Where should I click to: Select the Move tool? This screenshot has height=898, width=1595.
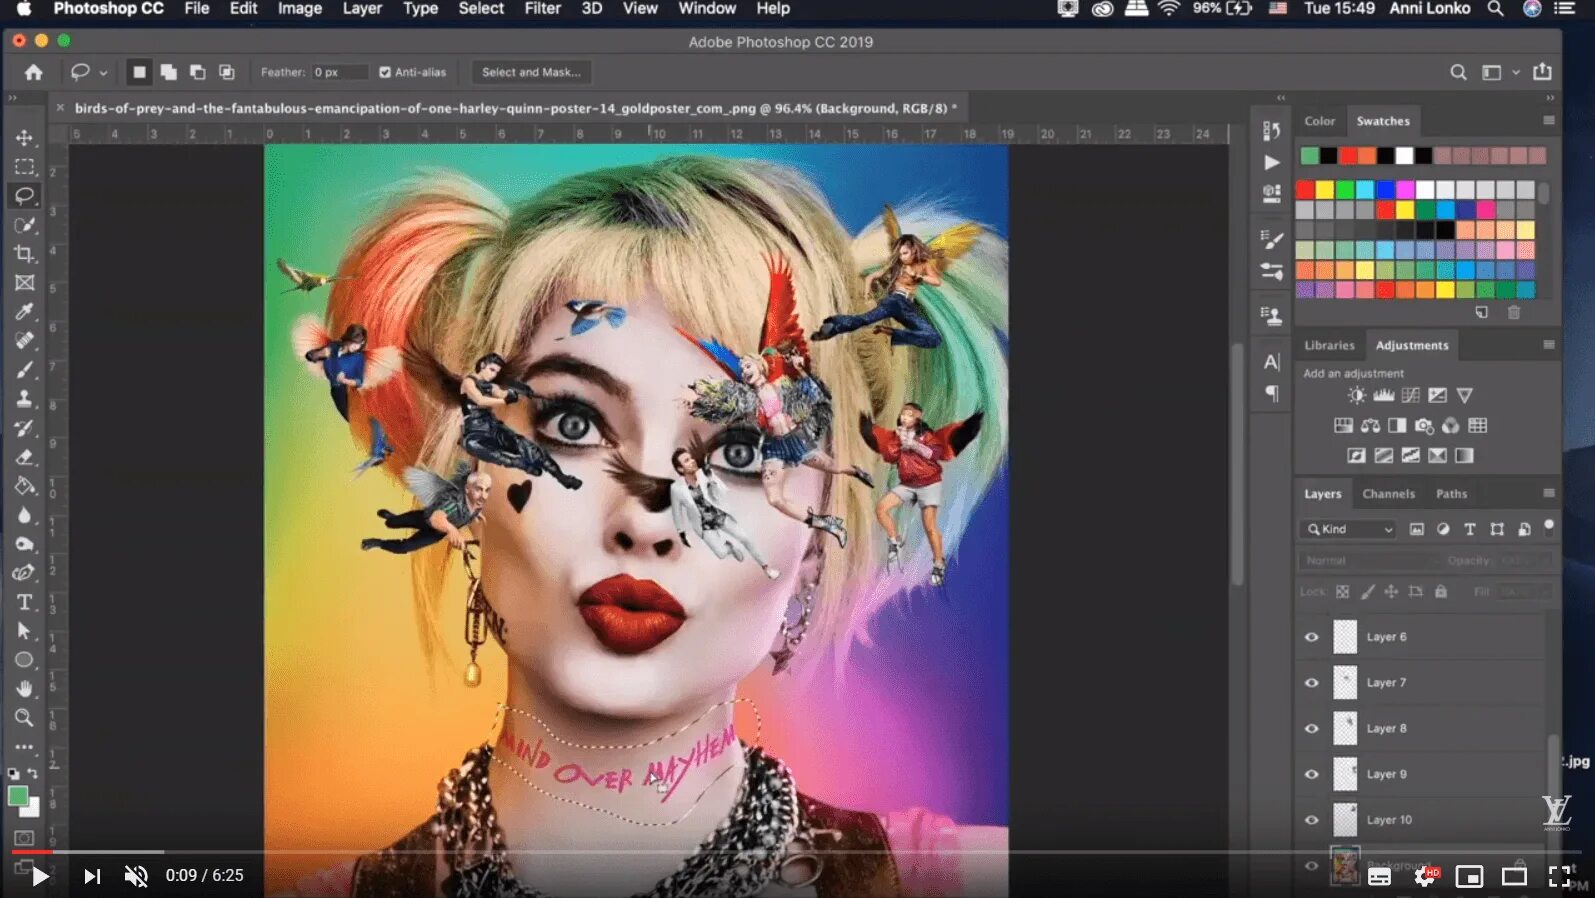25,138
